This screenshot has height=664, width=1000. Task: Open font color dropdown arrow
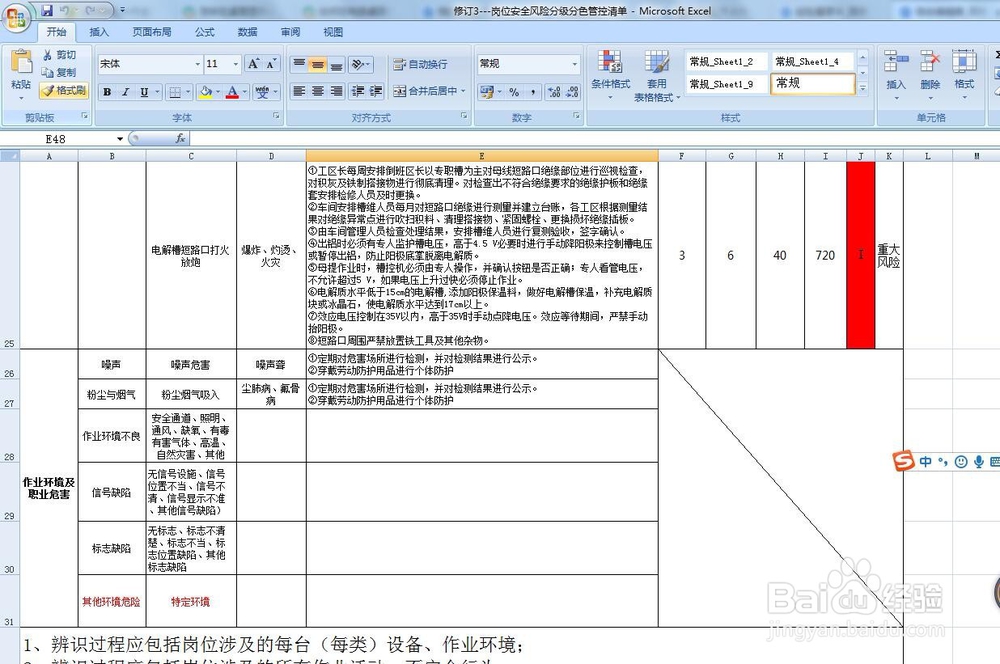click(244, 92)
